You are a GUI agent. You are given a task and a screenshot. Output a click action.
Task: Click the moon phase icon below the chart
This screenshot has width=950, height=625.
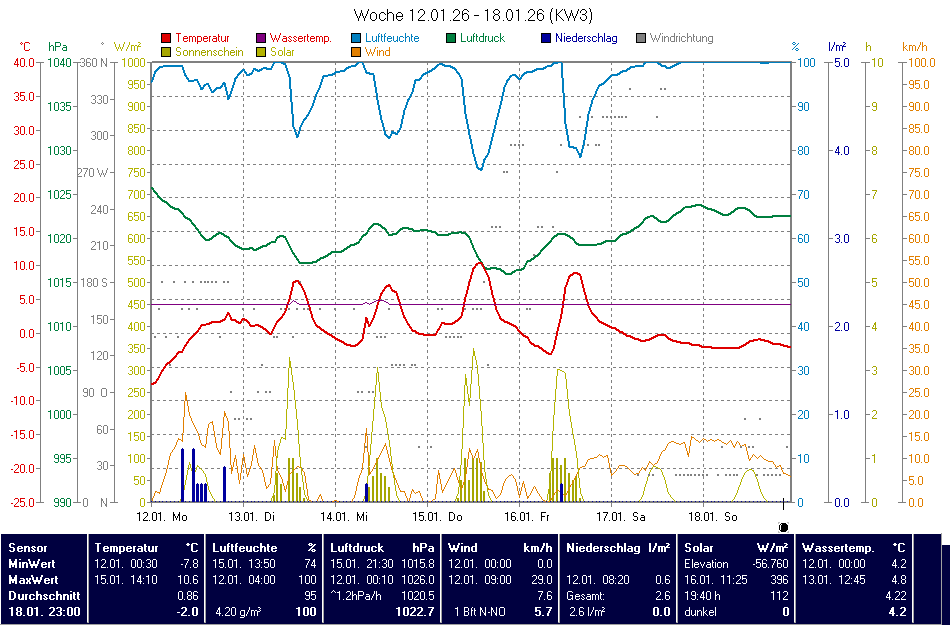[x=783, y=527]
